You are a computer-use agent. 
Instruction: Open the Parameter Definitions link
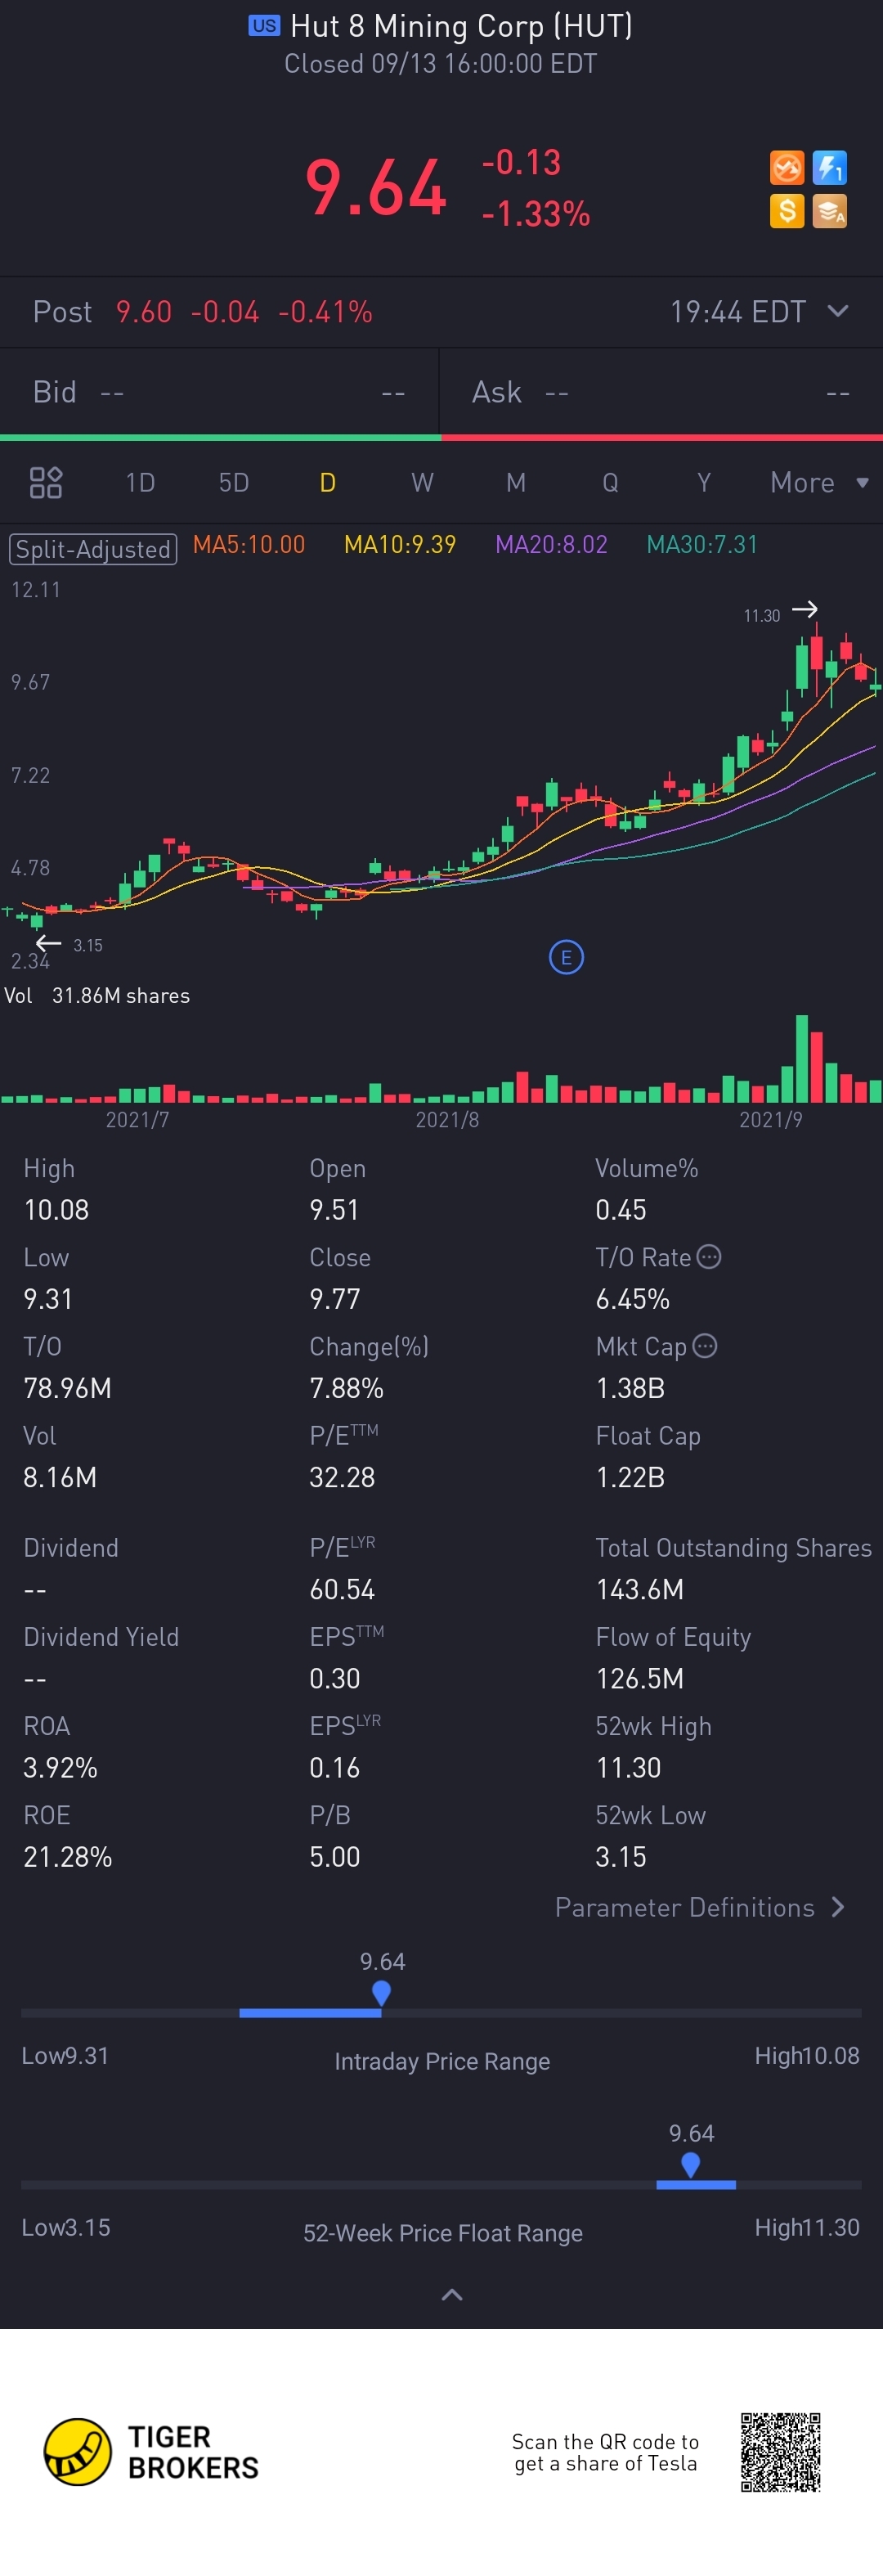[700, 1907]
